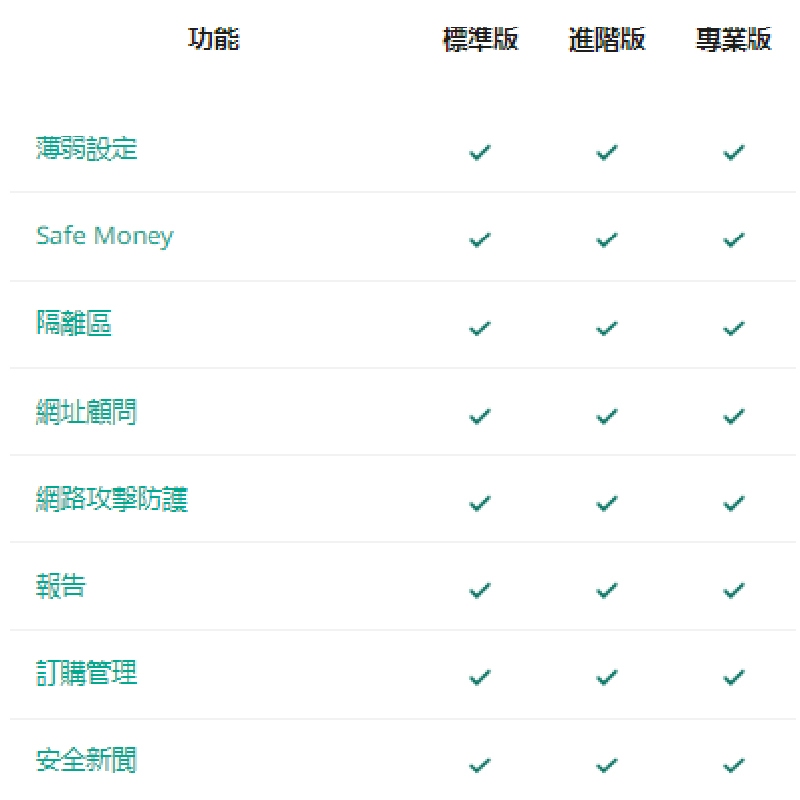Viewport: 800px width, 800px height.
Task: Click 專業版 checkmark for 報告
Action: [x=734, y=590]
